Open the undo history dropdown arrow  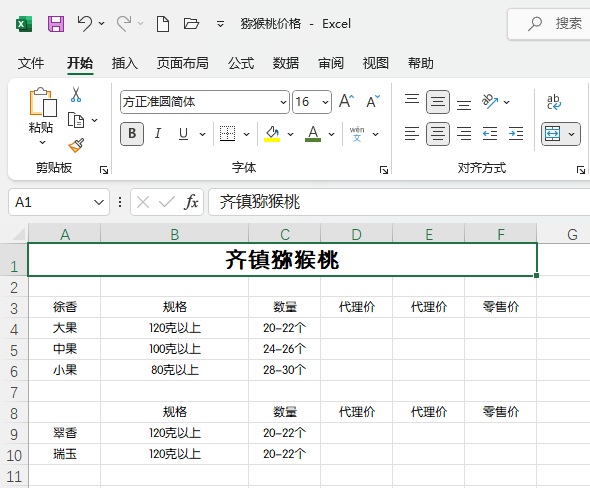pyautogui.click(x=102, y=24)
